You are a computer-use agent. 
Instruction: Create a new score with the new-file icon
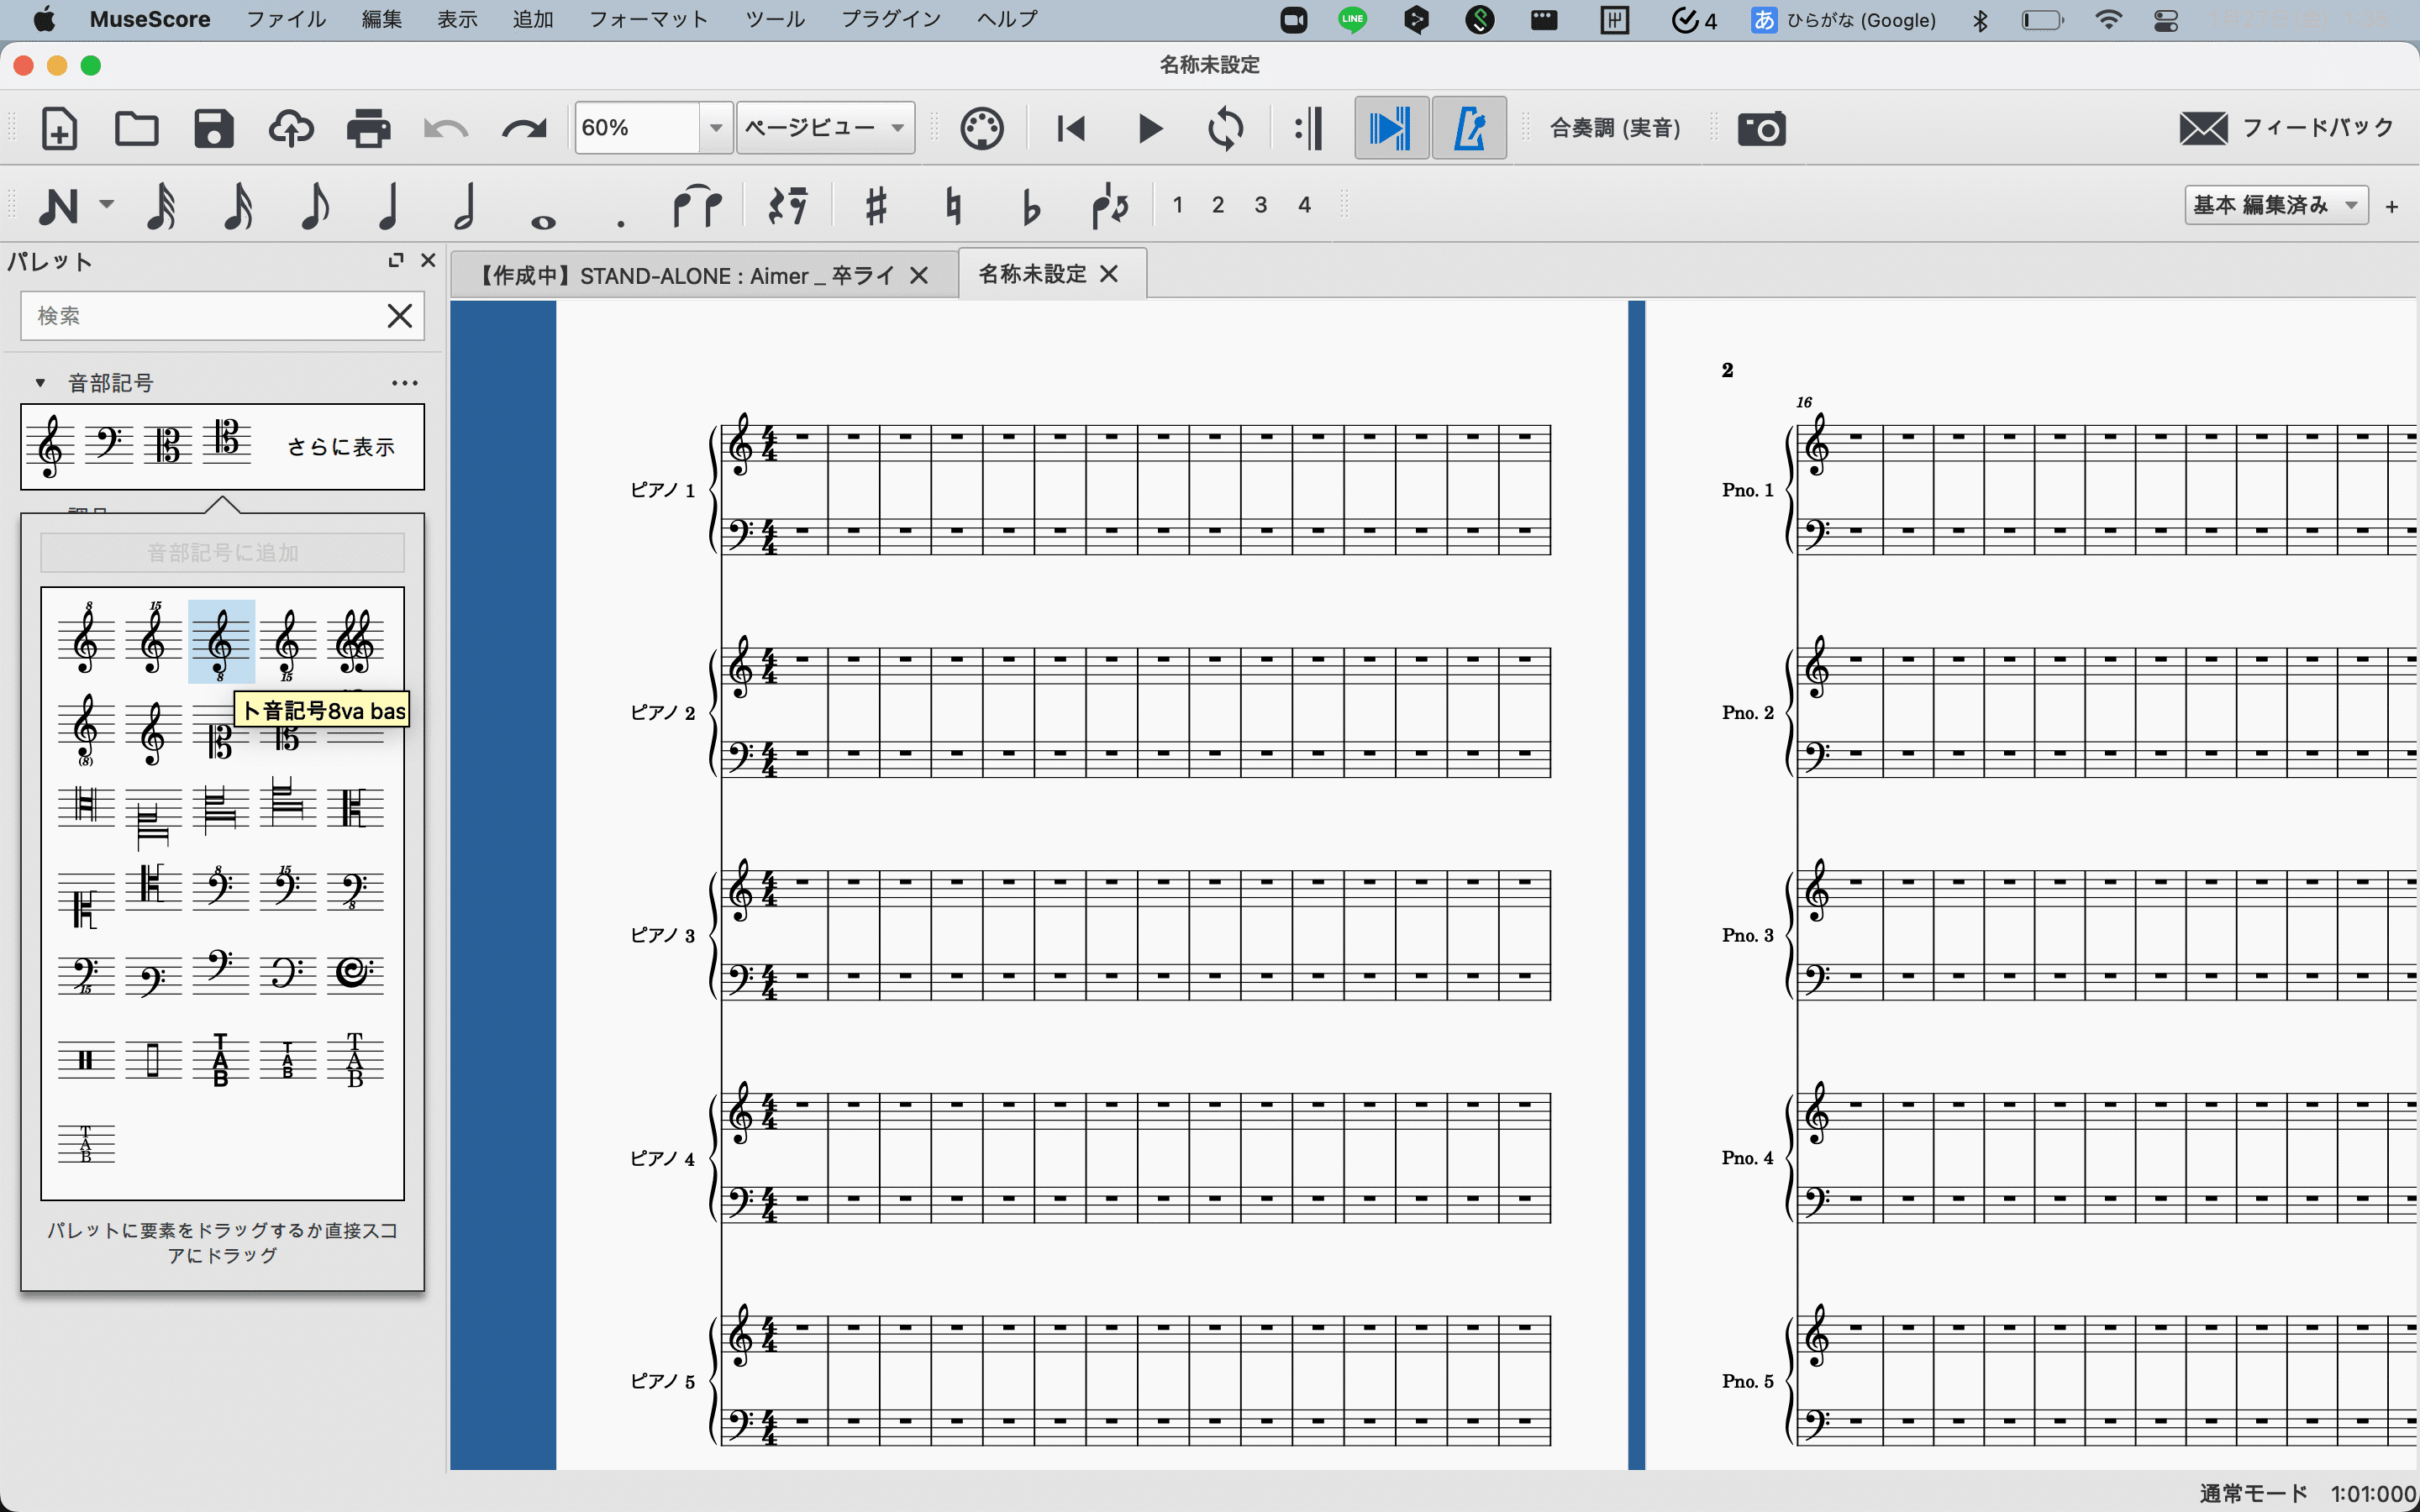pos(59,129)
